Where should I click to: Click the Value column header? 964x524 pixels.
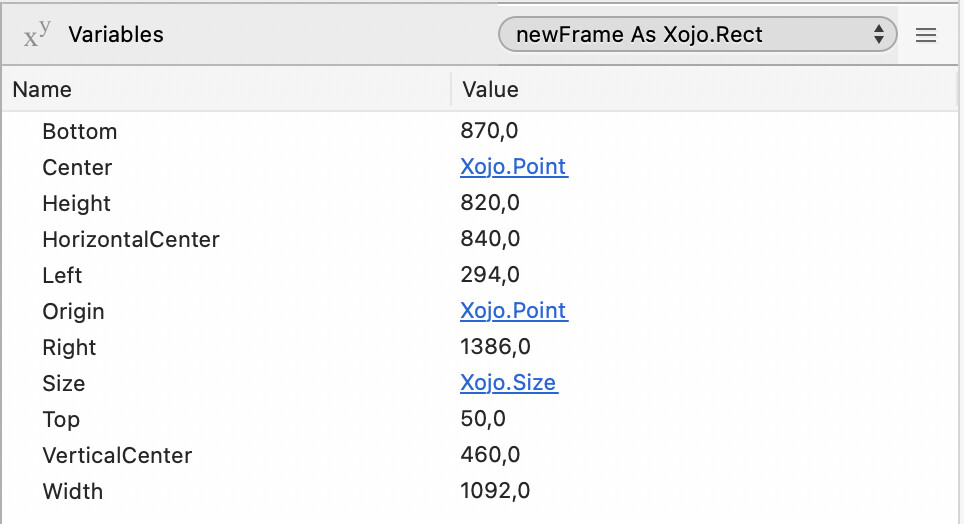[x=491, y=89]
